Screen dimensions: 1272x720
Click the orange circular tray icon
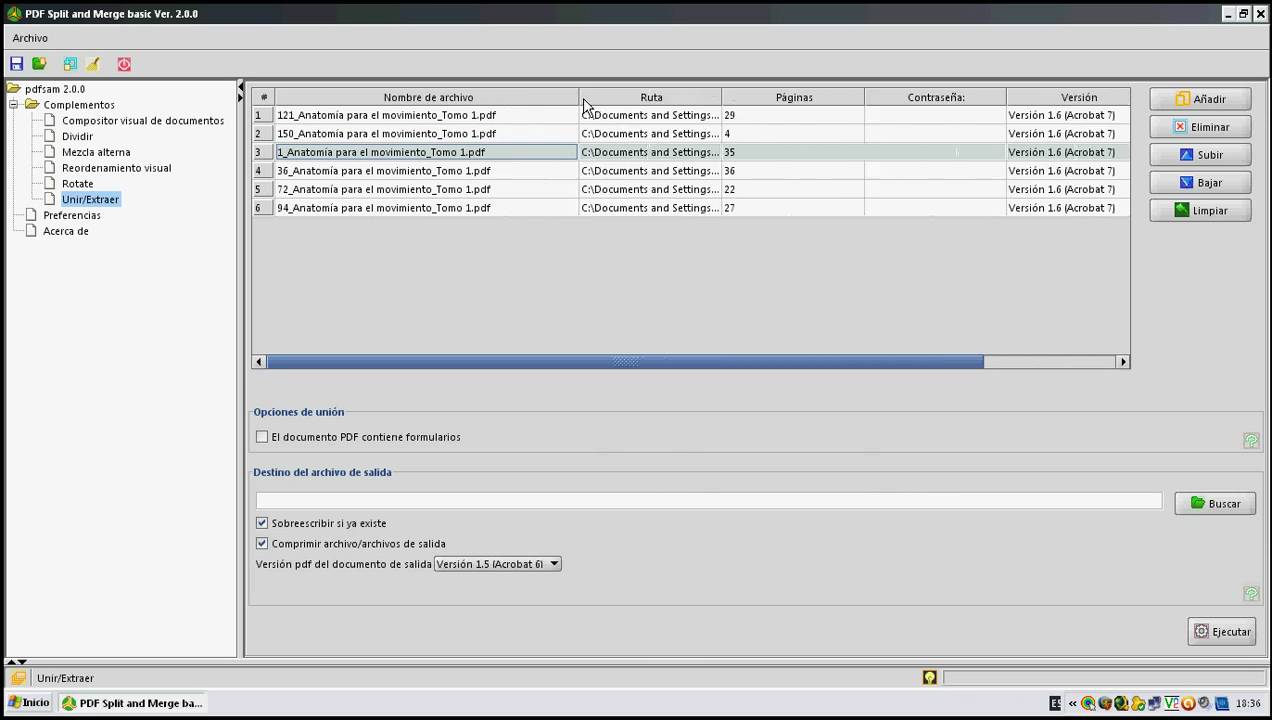coord(1188,703)
